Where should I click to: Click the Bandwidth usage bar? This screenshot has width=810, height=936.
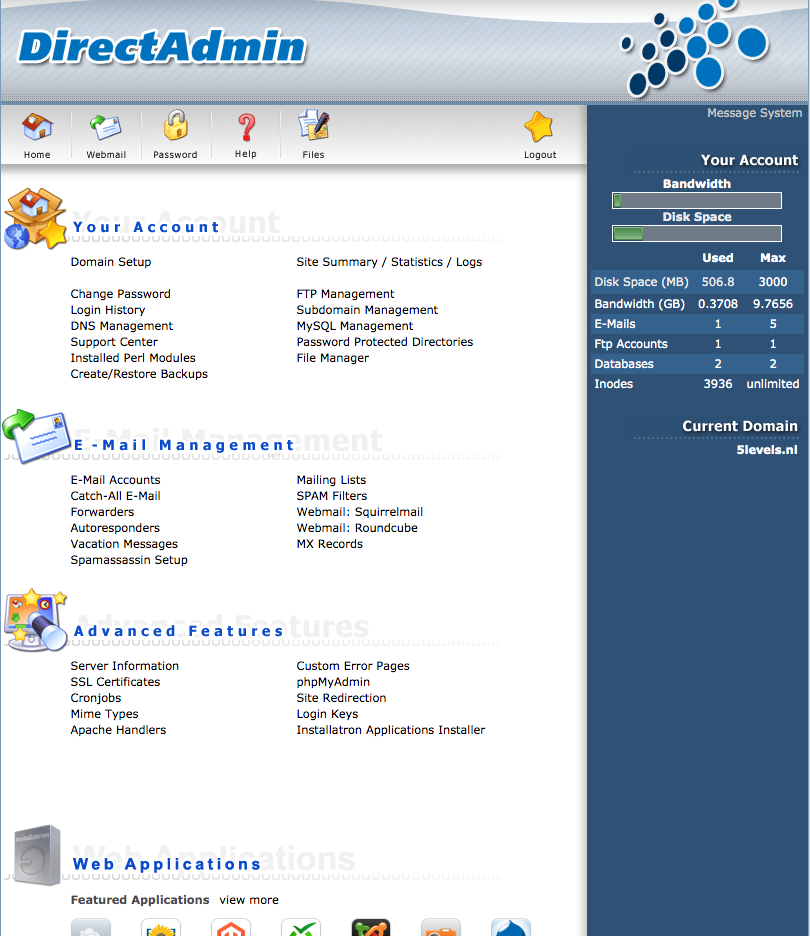pyautogui.click(x=697, y=201)
